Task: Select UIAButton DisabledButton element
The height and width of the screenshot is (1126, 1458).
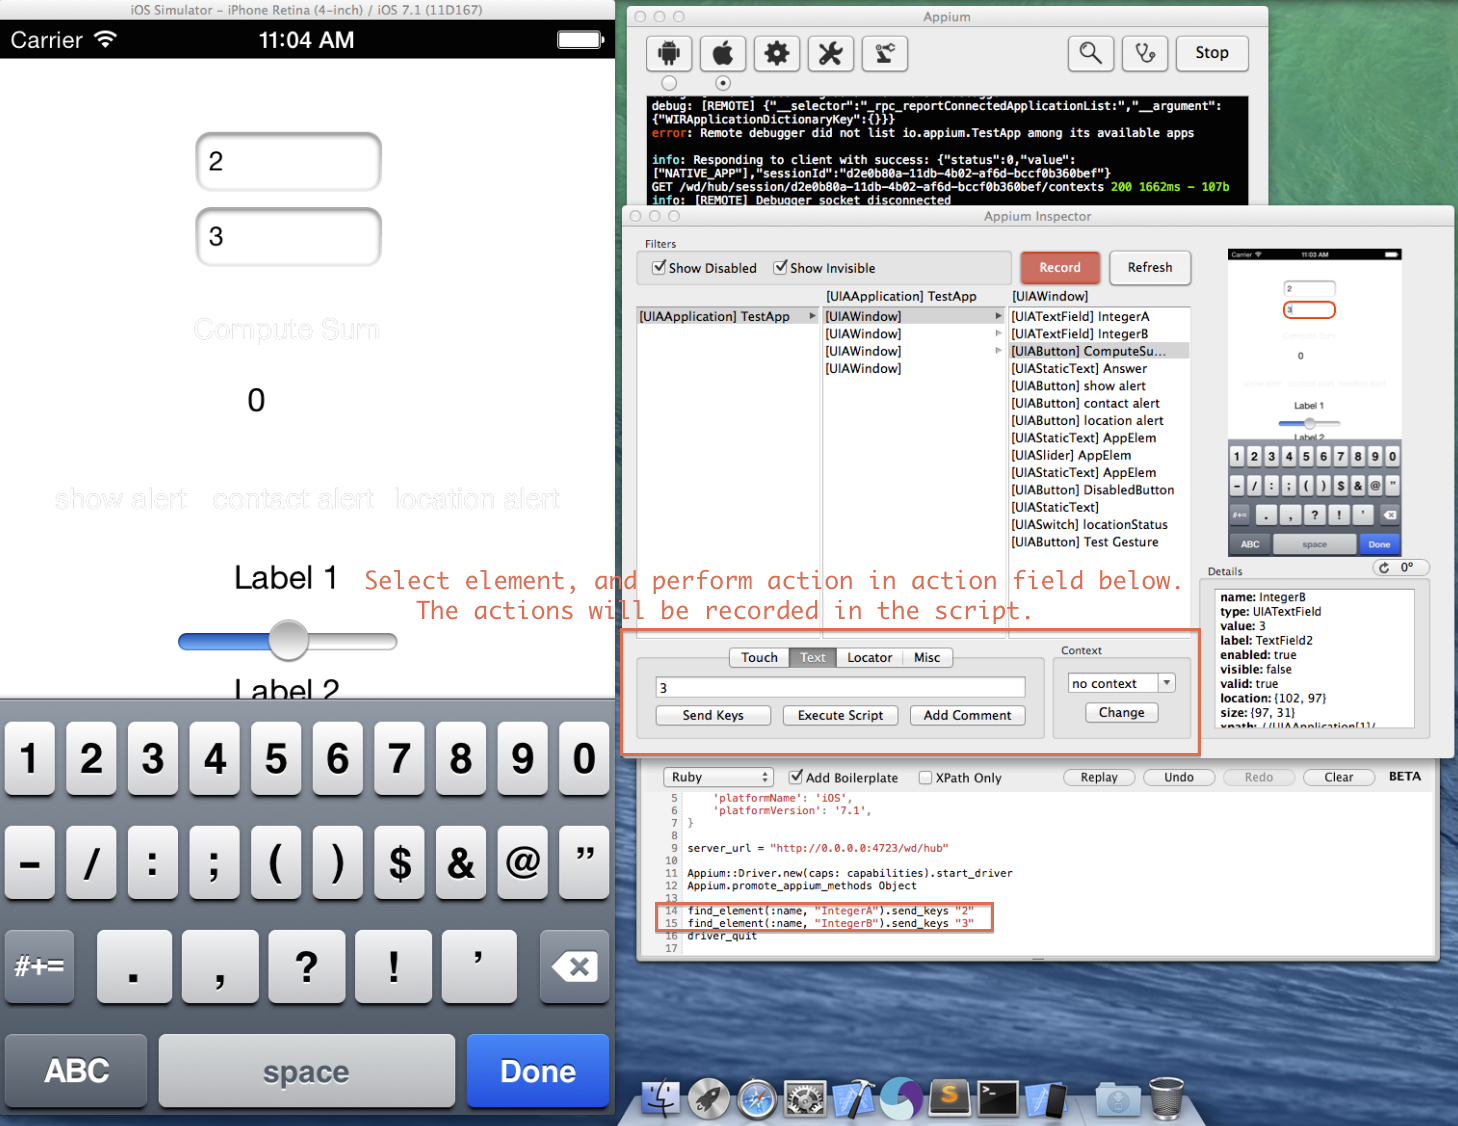Action: (1099, 490)
